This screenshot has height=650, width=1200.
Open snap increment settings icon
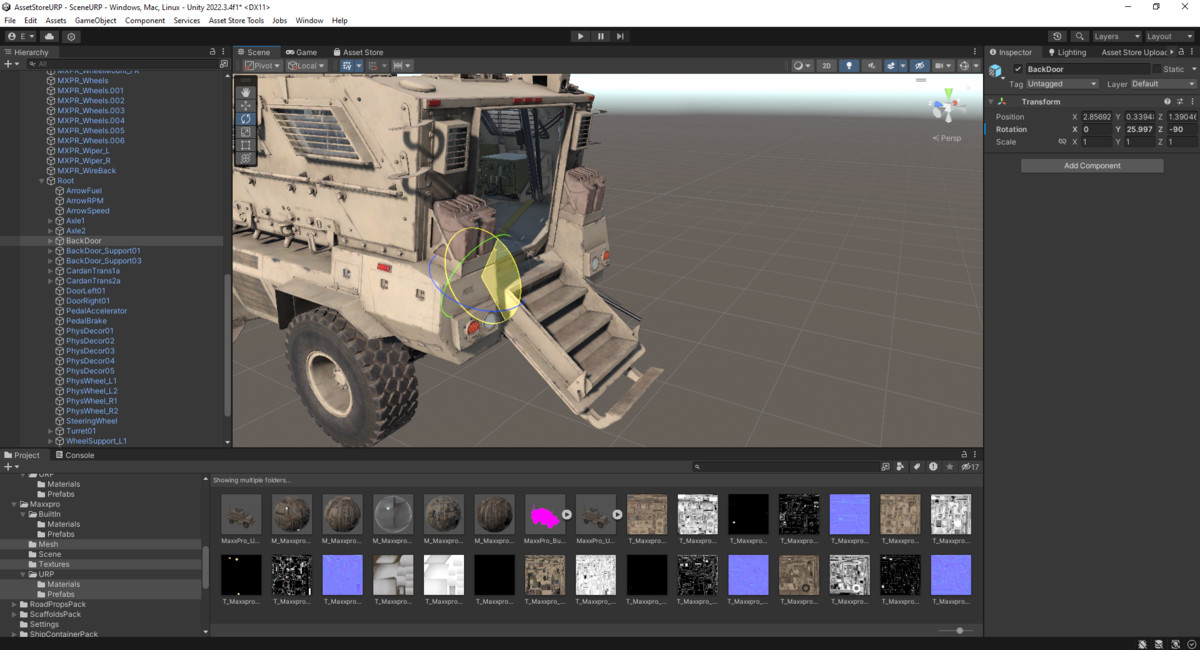point(402,66)
